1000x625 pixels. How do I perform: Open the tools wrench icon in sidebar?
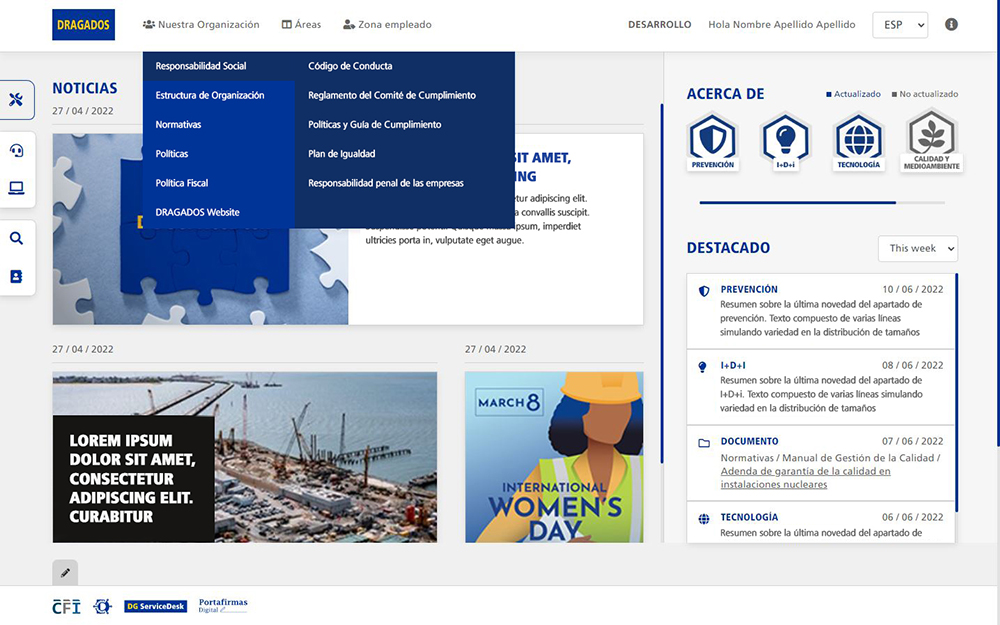click(x=16, y=99)
